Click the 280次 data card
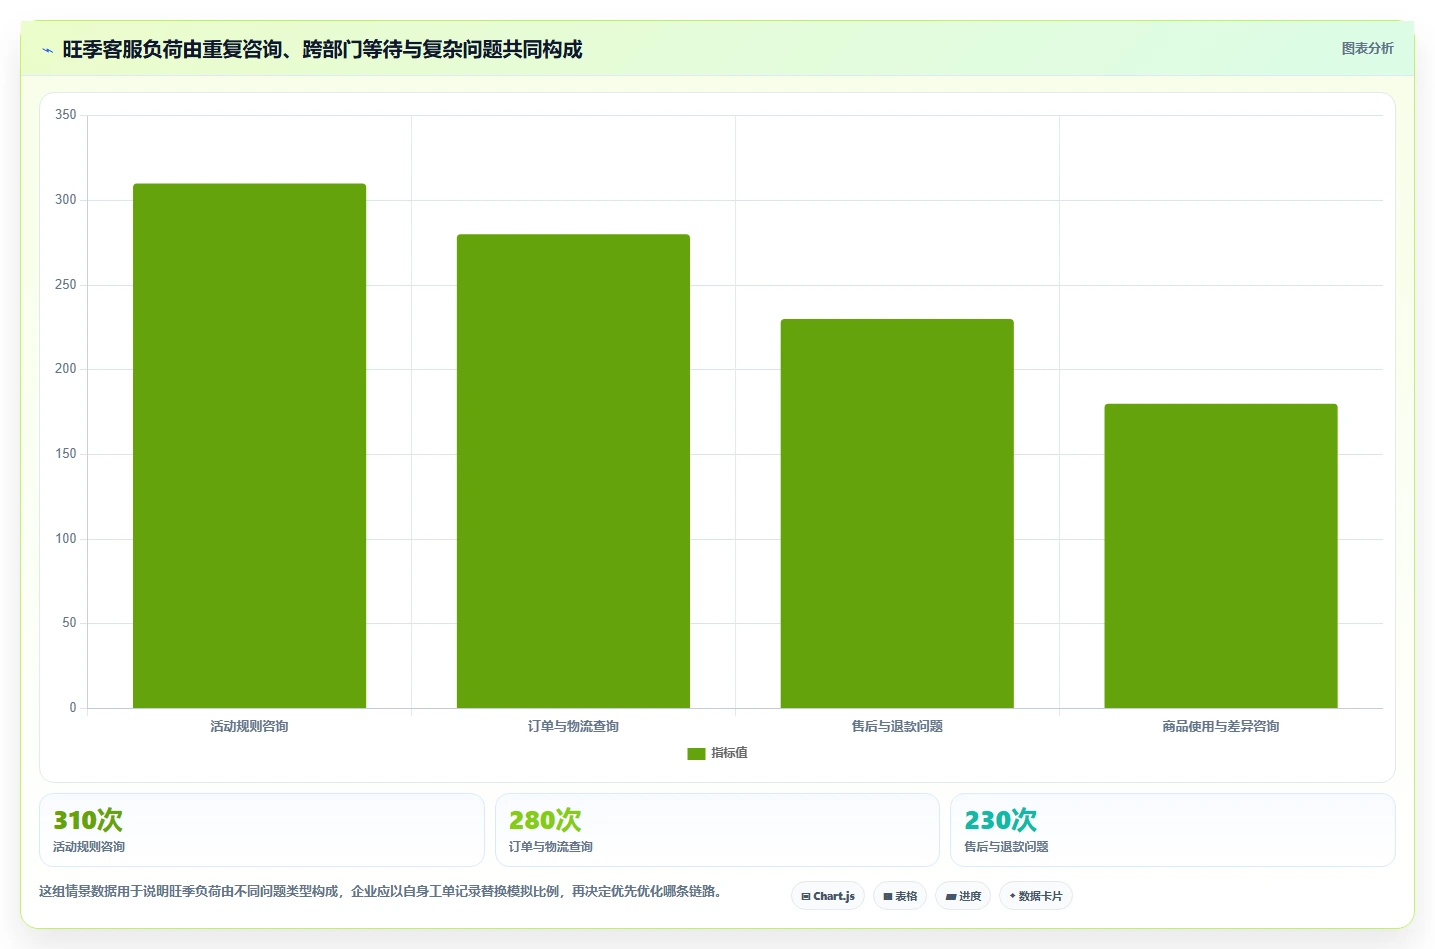Image resolution: width=1435 pixels, height=949 pixels. 717,830
